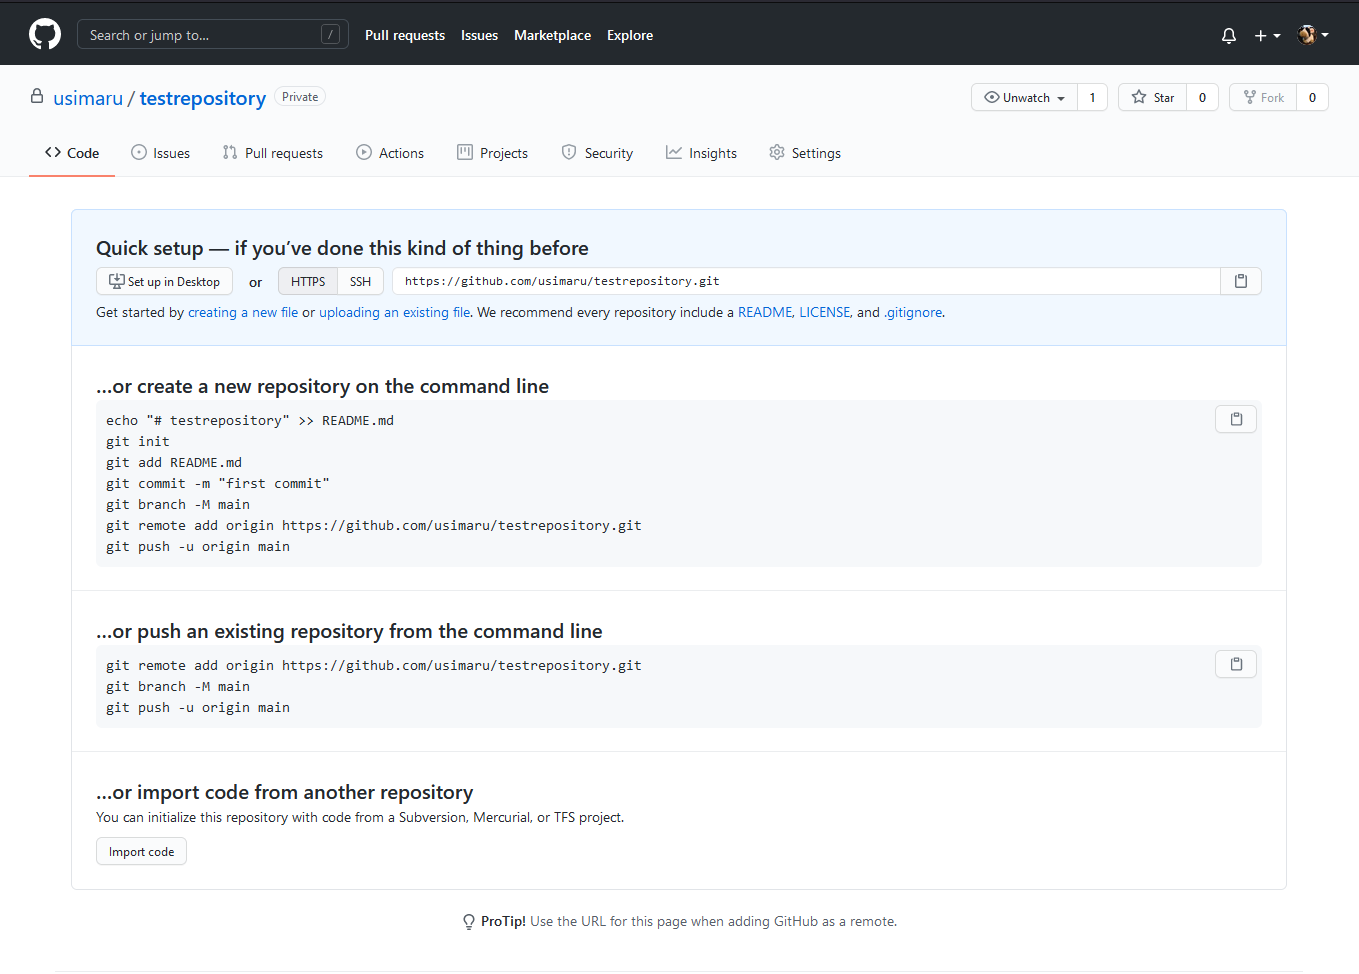The height and width of the screenshot is (974, 1359).
Task: Switch to the Code tab
Action: tap(72, 153)
